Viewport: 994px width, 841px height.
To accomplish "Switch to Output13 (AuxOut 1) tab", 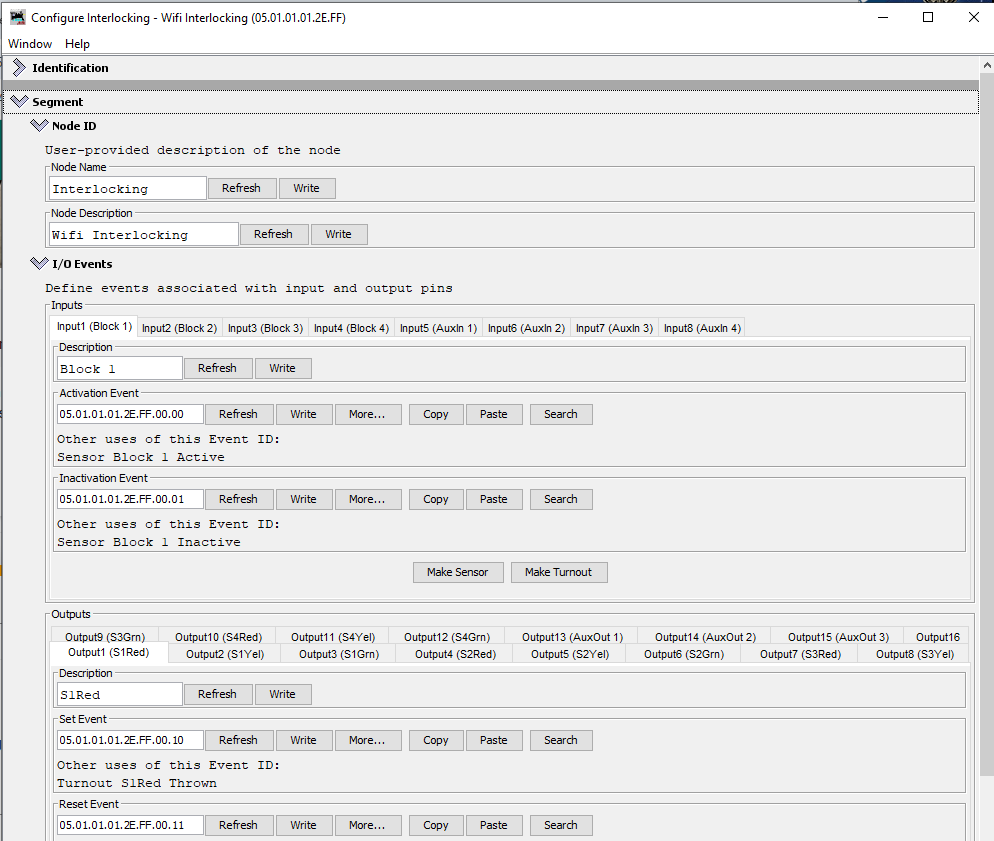I will pos(572,637).
